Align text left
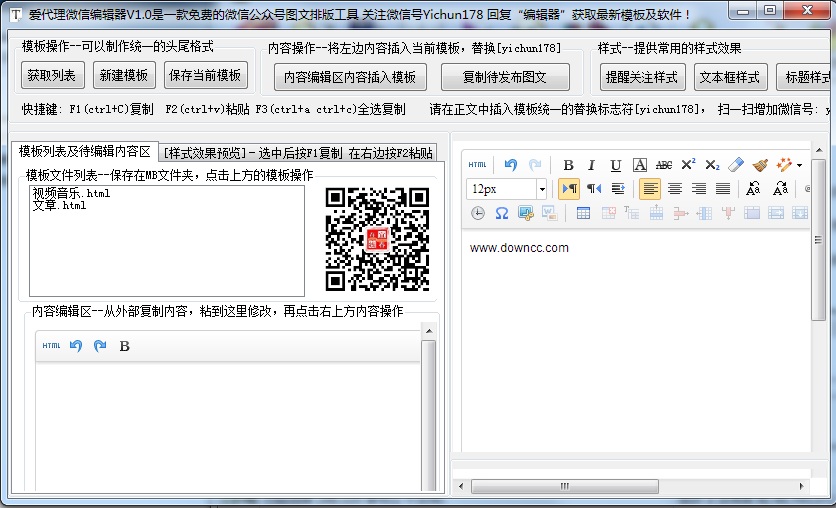 point(650,189)
